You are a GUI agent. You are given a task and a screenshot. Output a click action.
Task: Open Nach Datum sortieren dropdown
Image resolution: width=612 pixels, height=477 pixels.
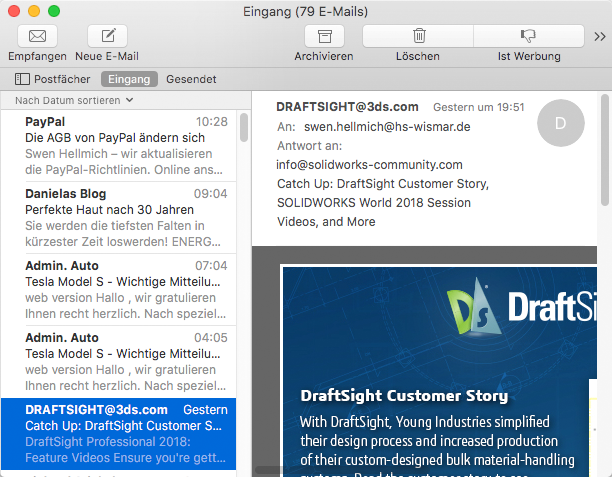click(74, 100)
